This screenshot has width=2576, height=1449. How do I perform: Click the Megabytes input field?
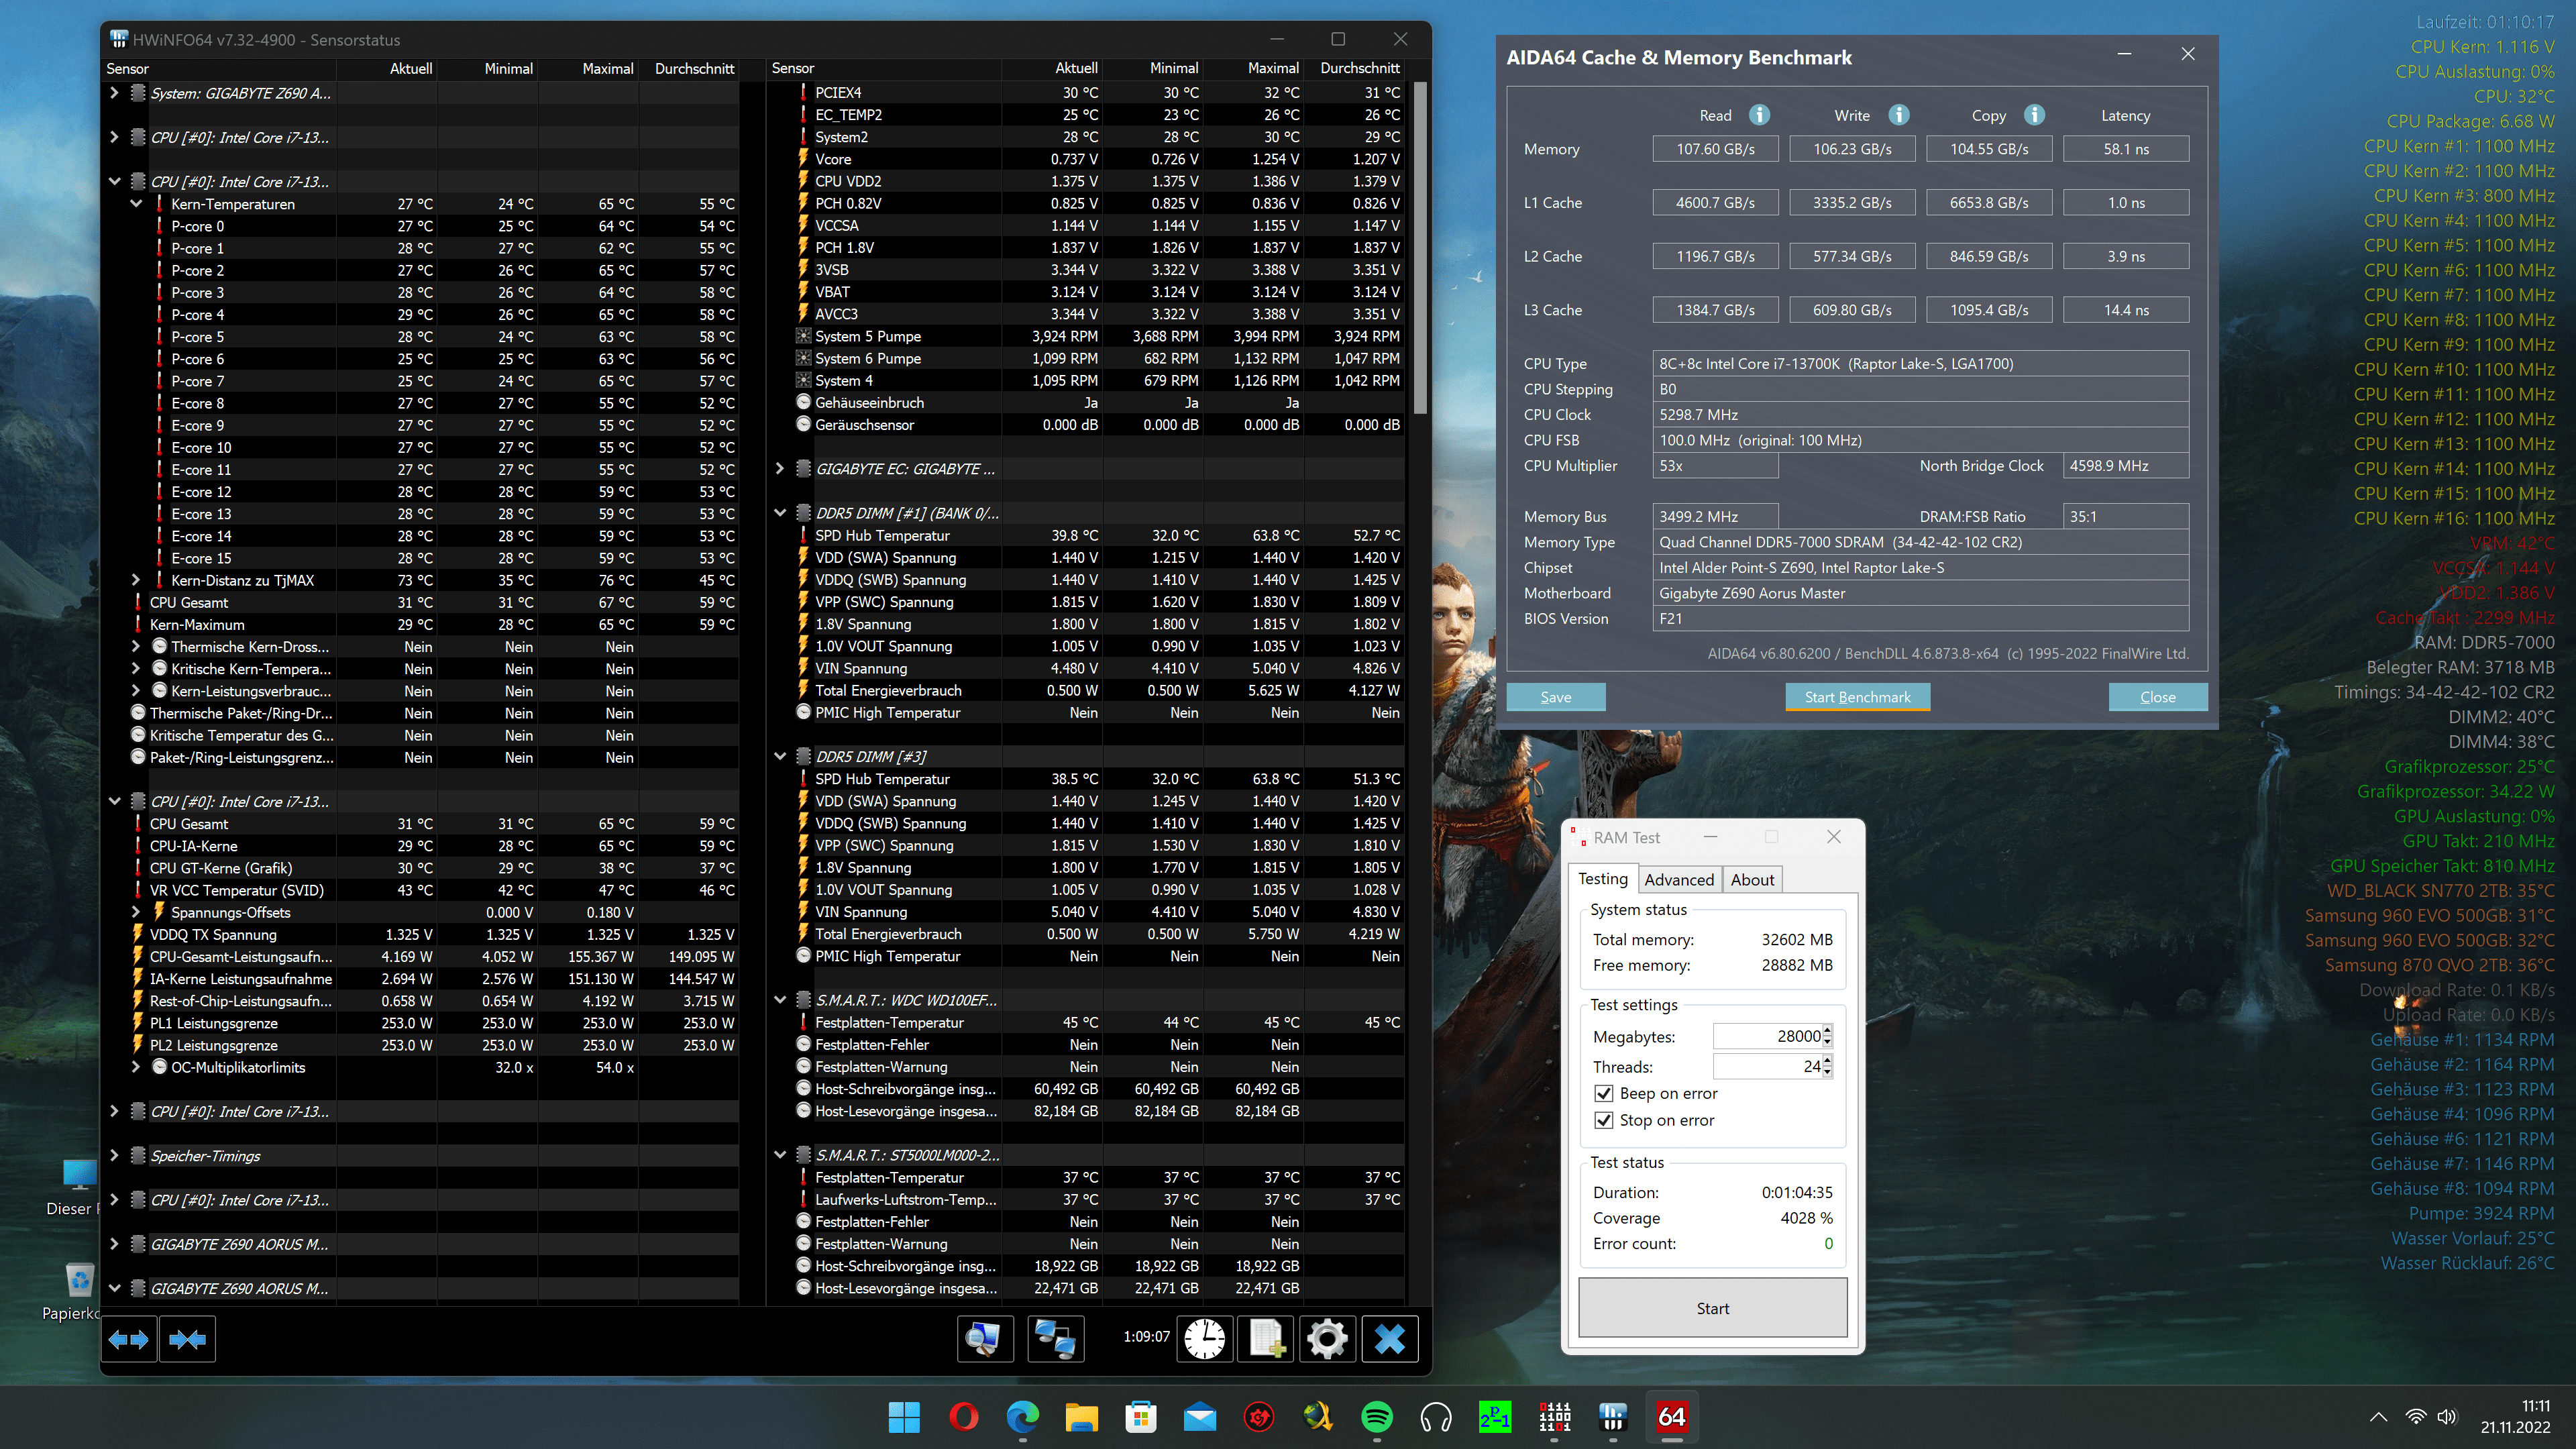click(1767, 1037)
